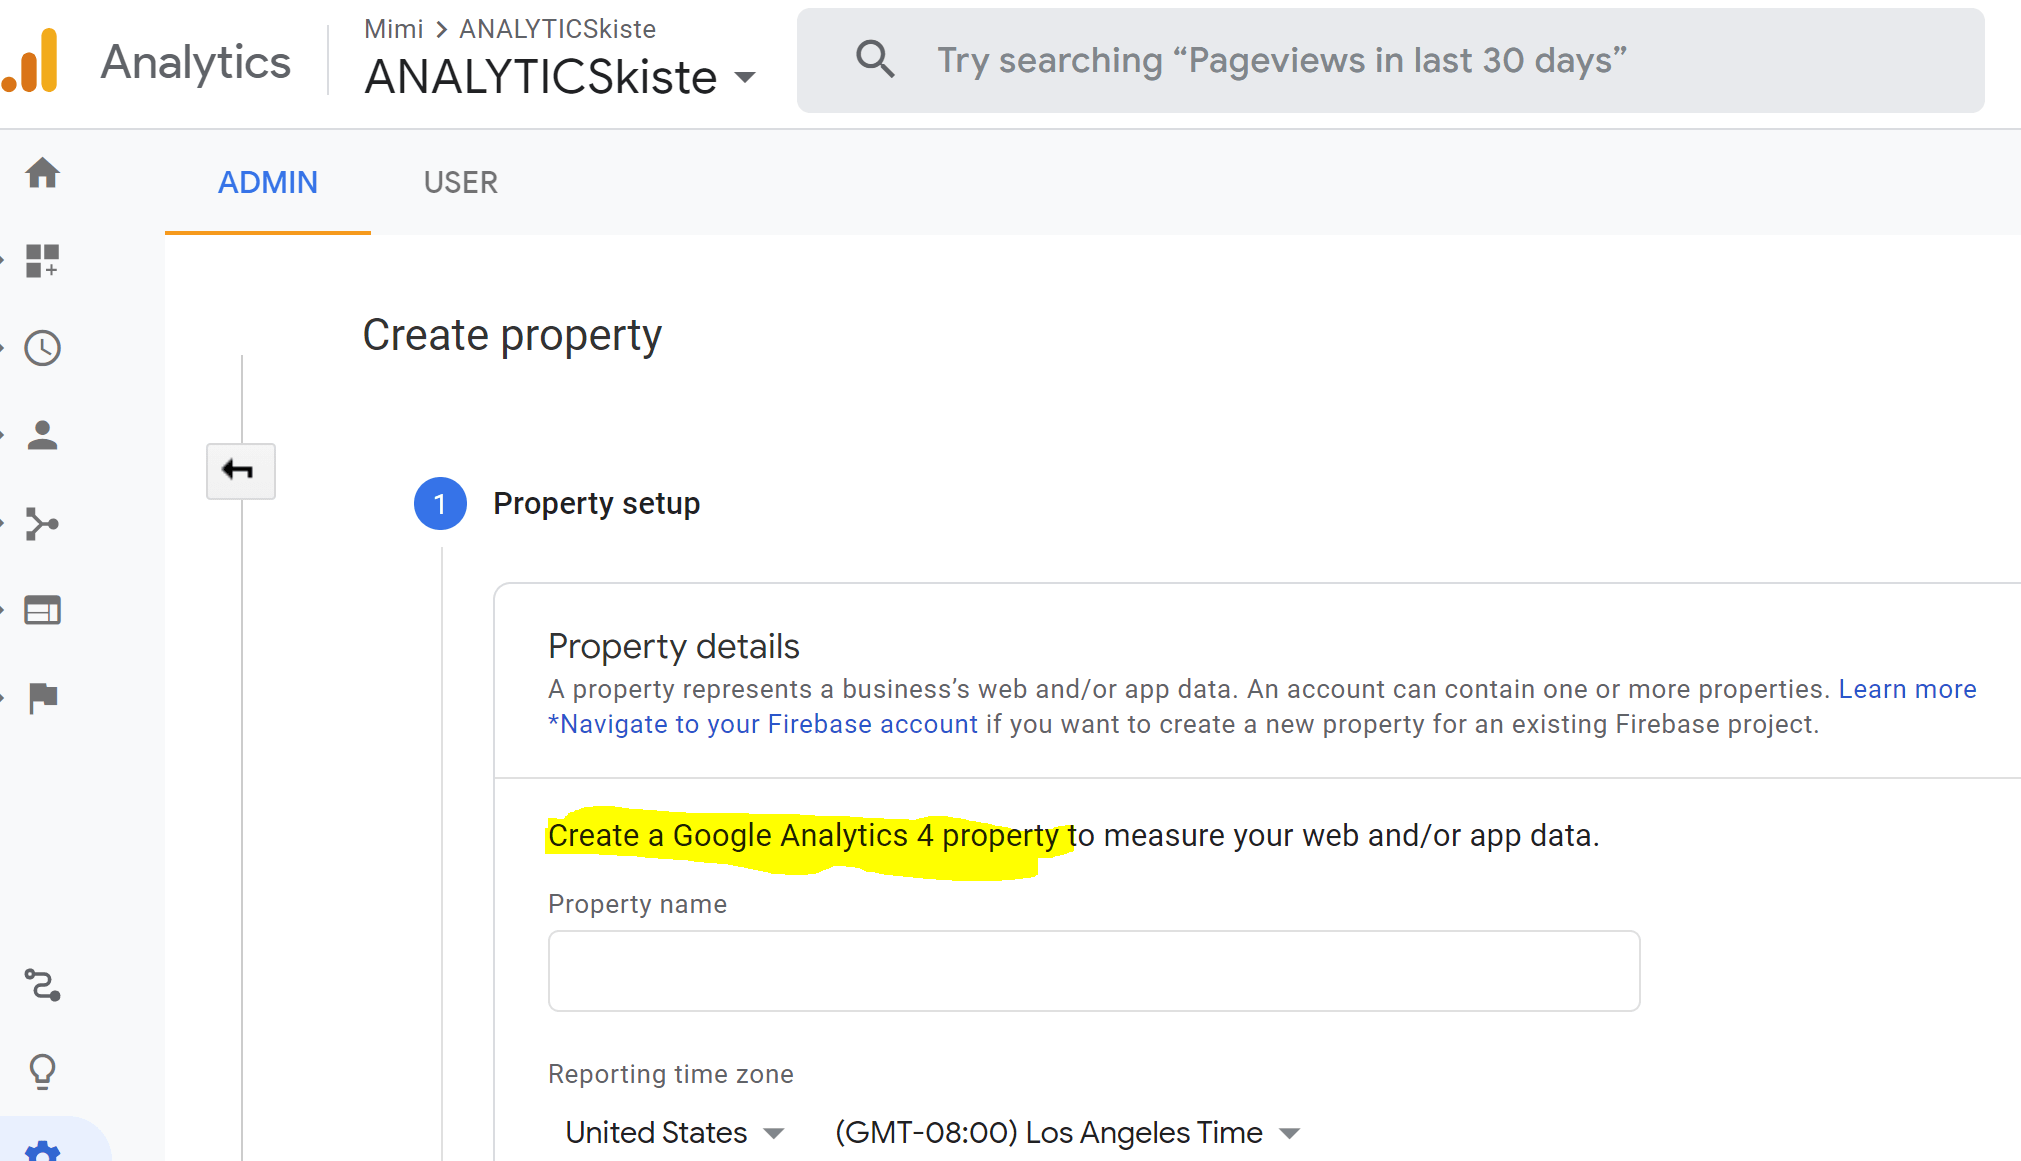Viewport: 2021px width, 1161px height.
Task: Open Discover lightbulb icon
Action: (x=42, y=1071)
